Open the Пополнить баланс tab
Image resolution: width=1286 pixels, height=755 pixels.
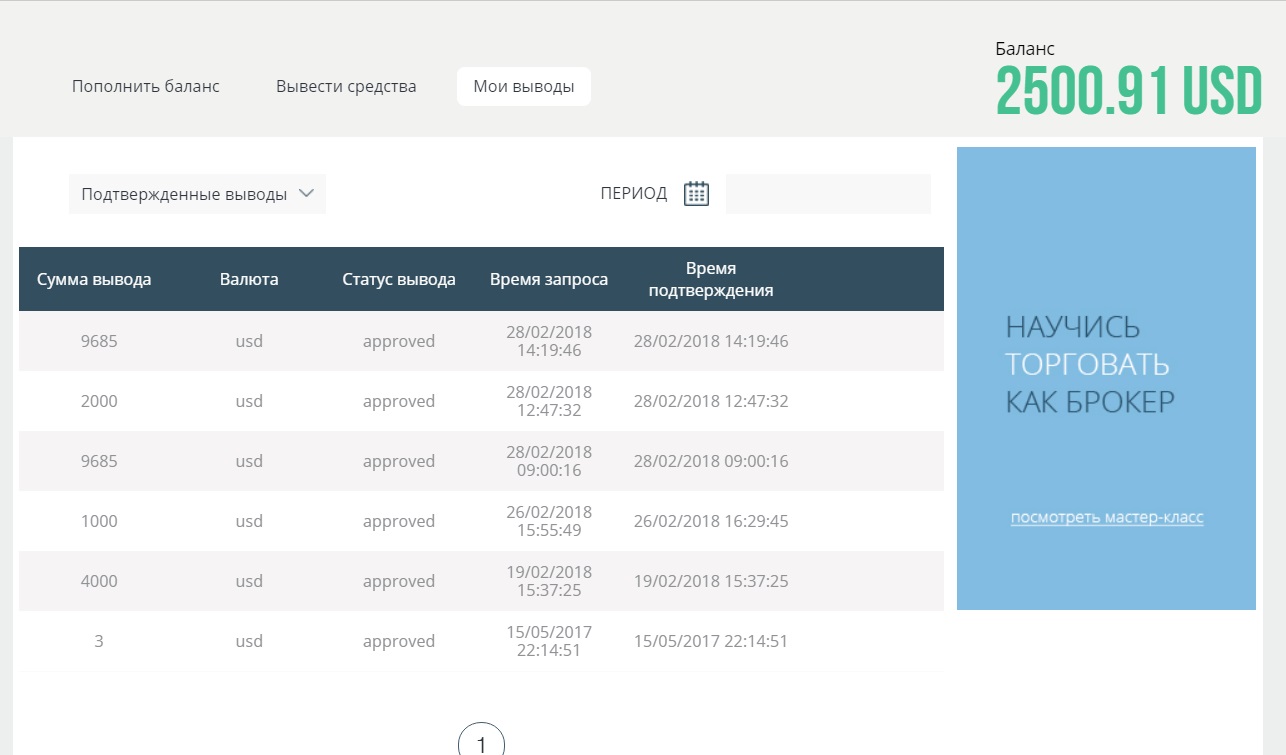[146, 87]
